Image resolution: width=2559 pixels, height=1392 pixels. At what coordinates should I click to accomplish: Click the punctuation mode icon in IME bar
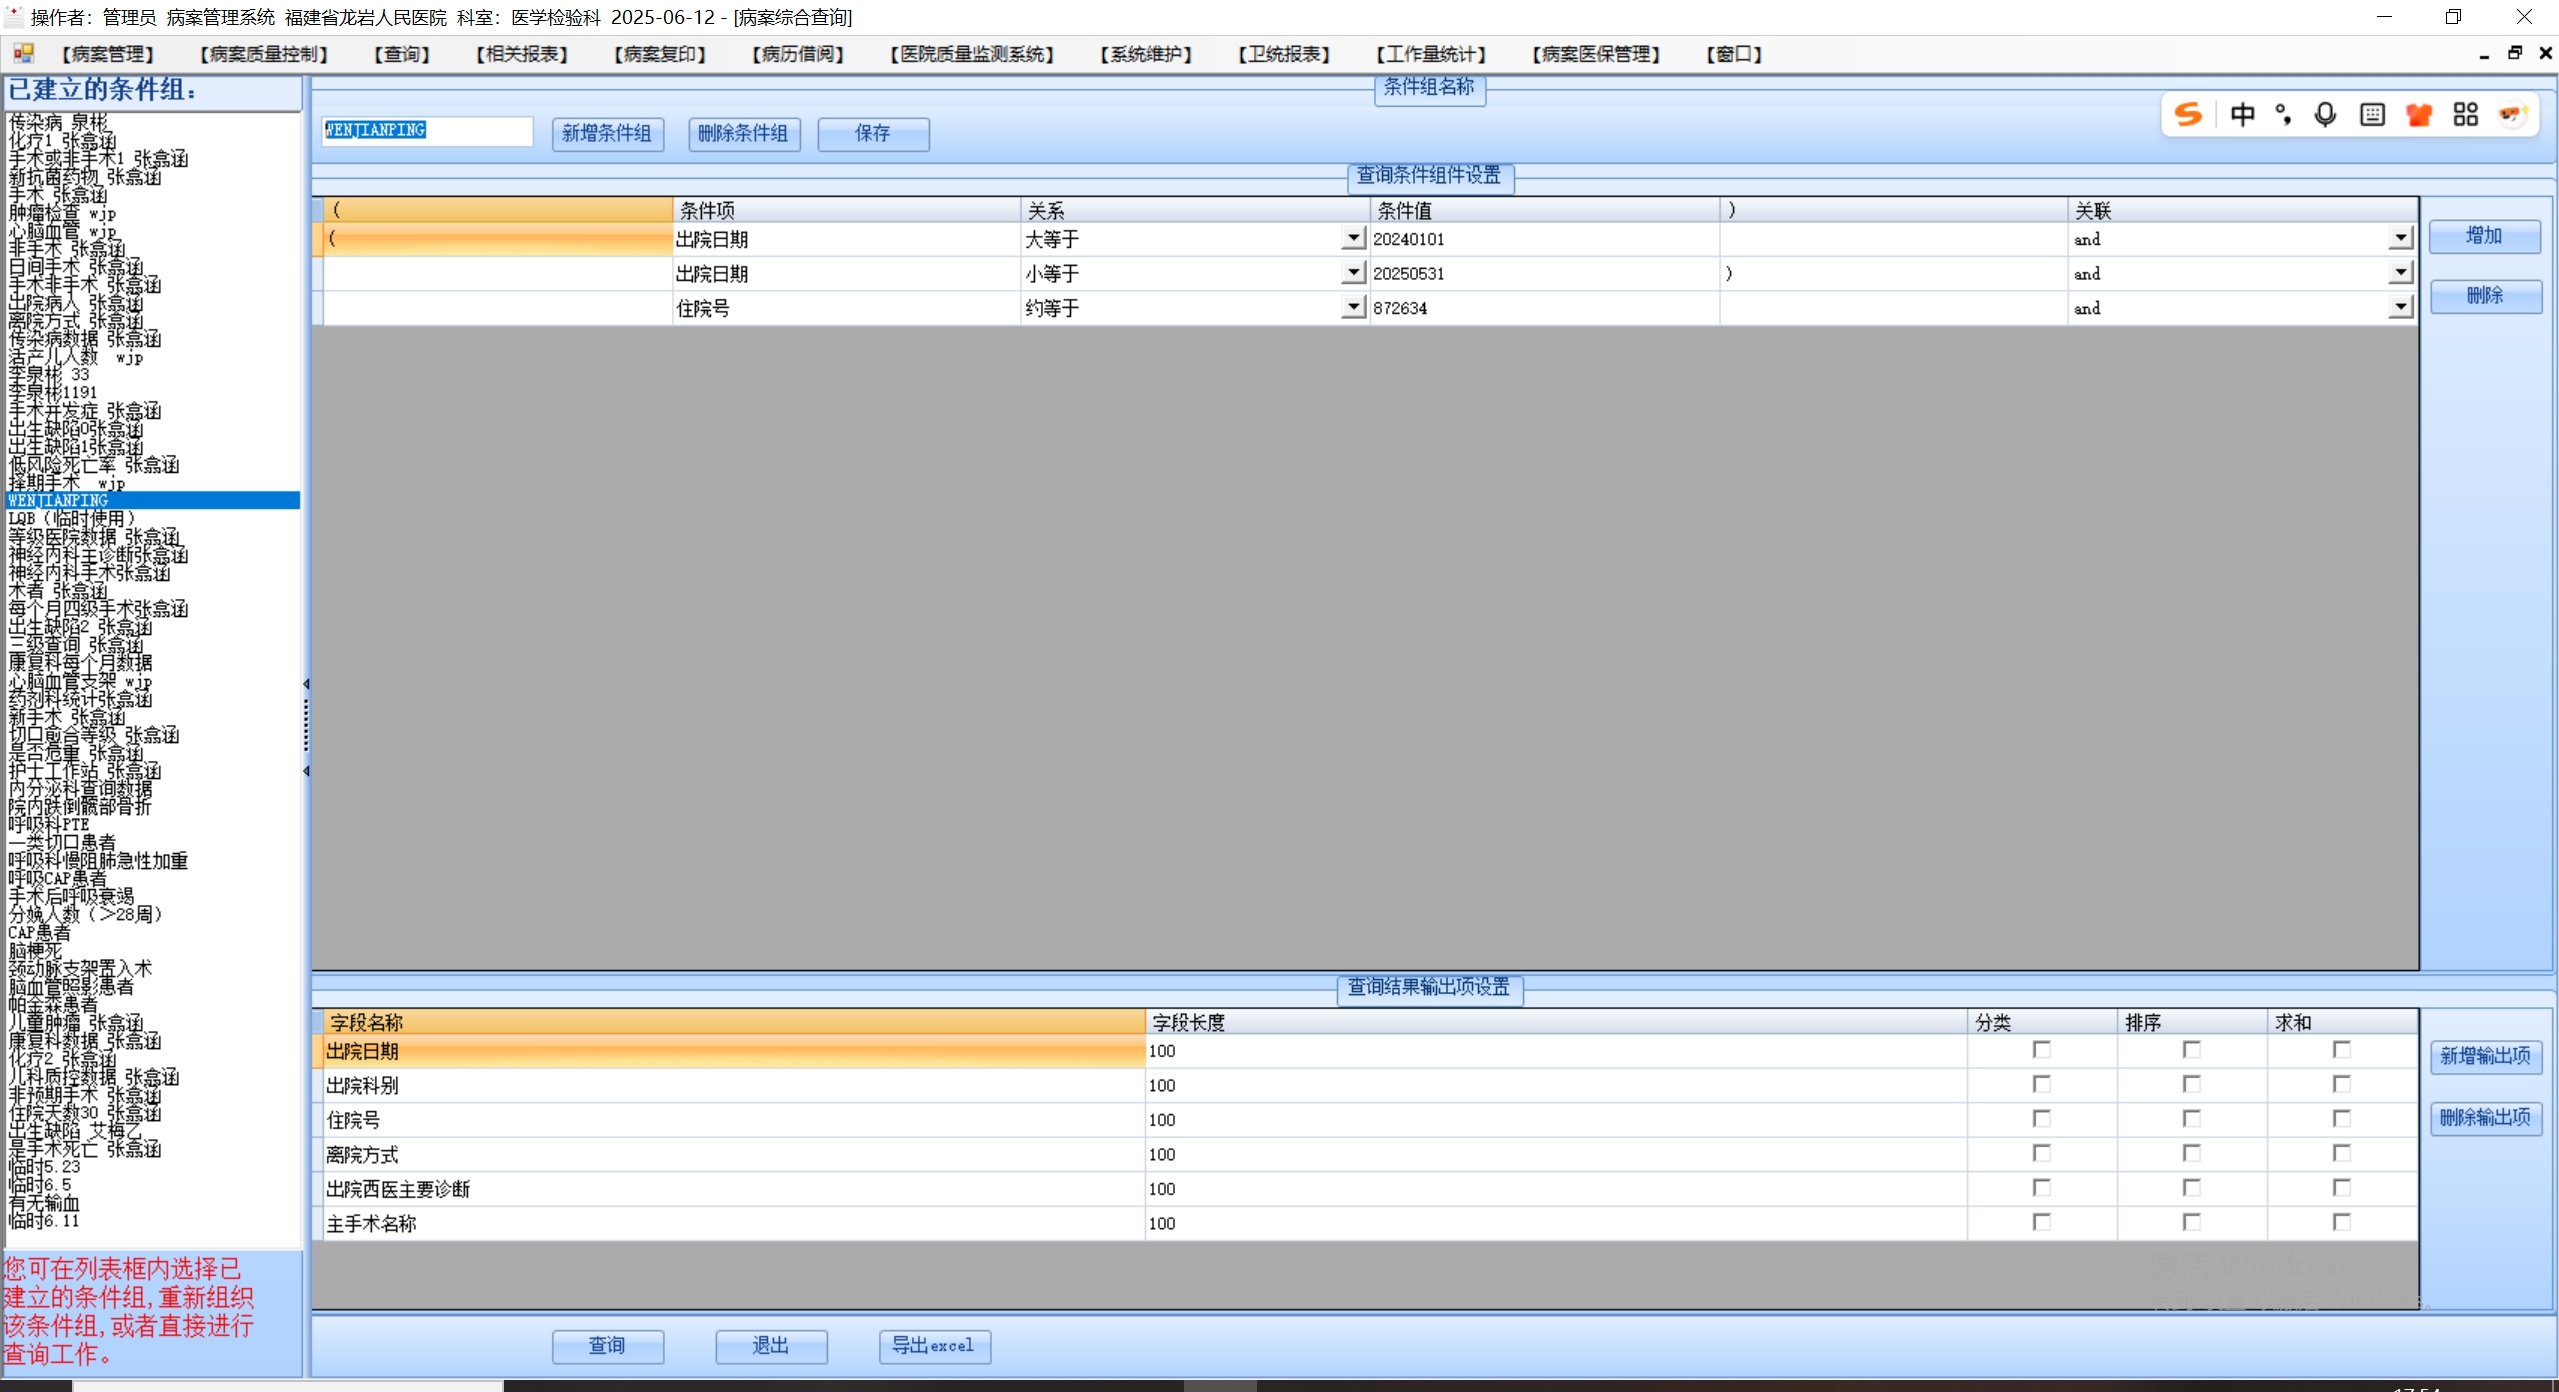coord(2283,115)
